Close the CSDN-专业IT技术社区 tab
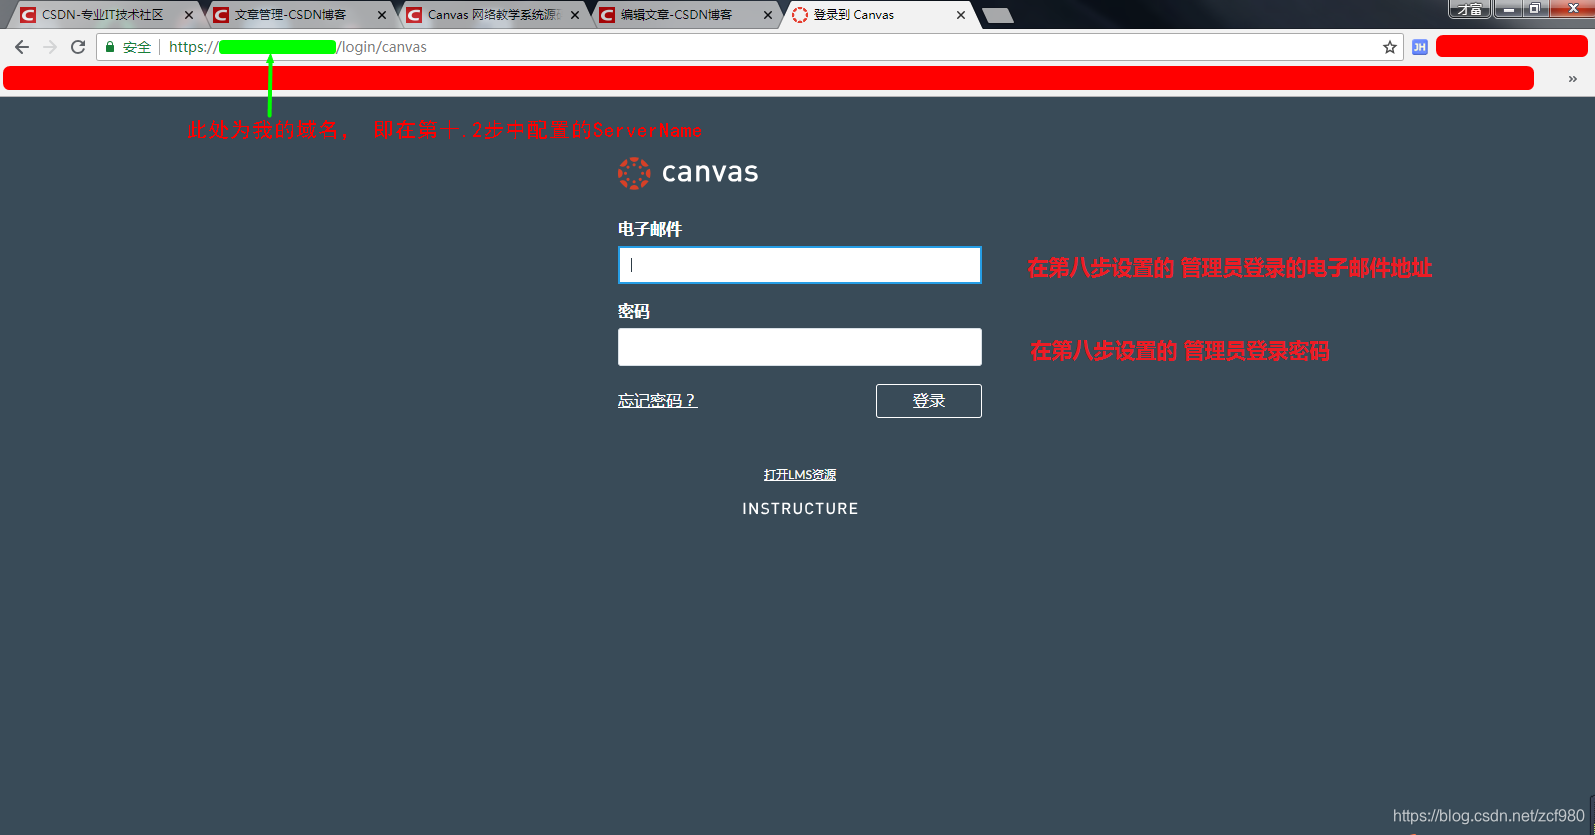1595x835 pixels. click(189, 15)
